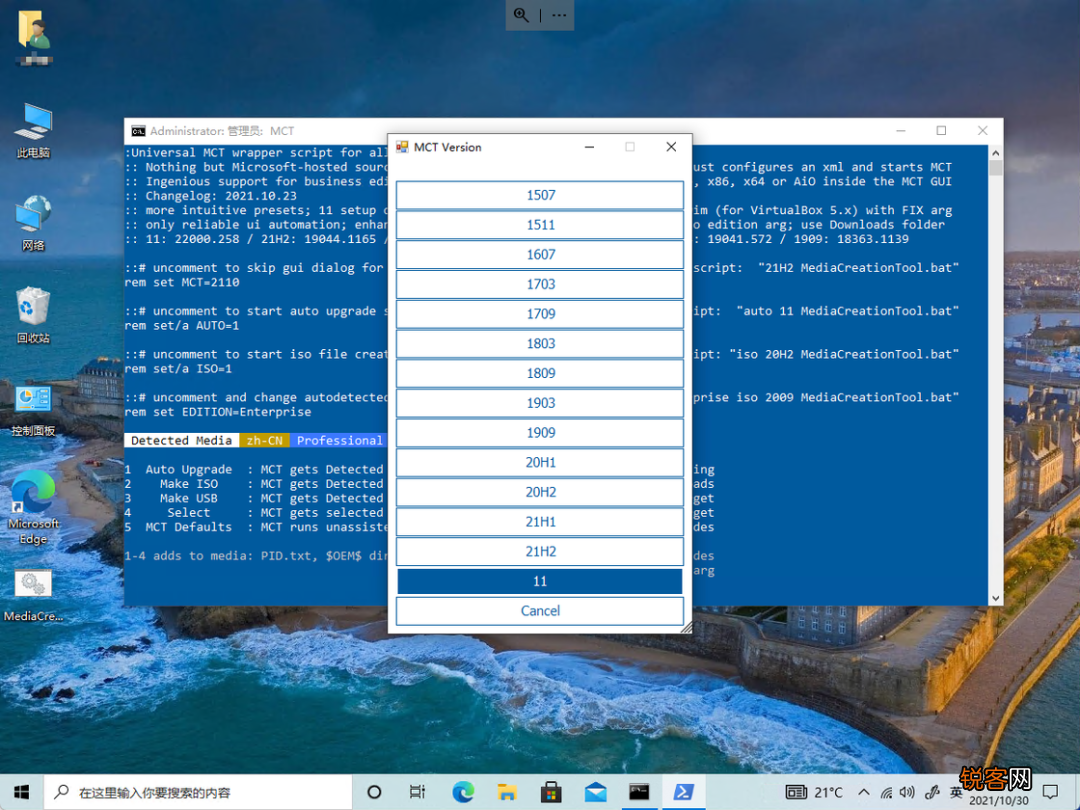Screen dimensions: 1080x810
Task: Select the Control Panel desktop icon
Action: click(x=33, y=409)
